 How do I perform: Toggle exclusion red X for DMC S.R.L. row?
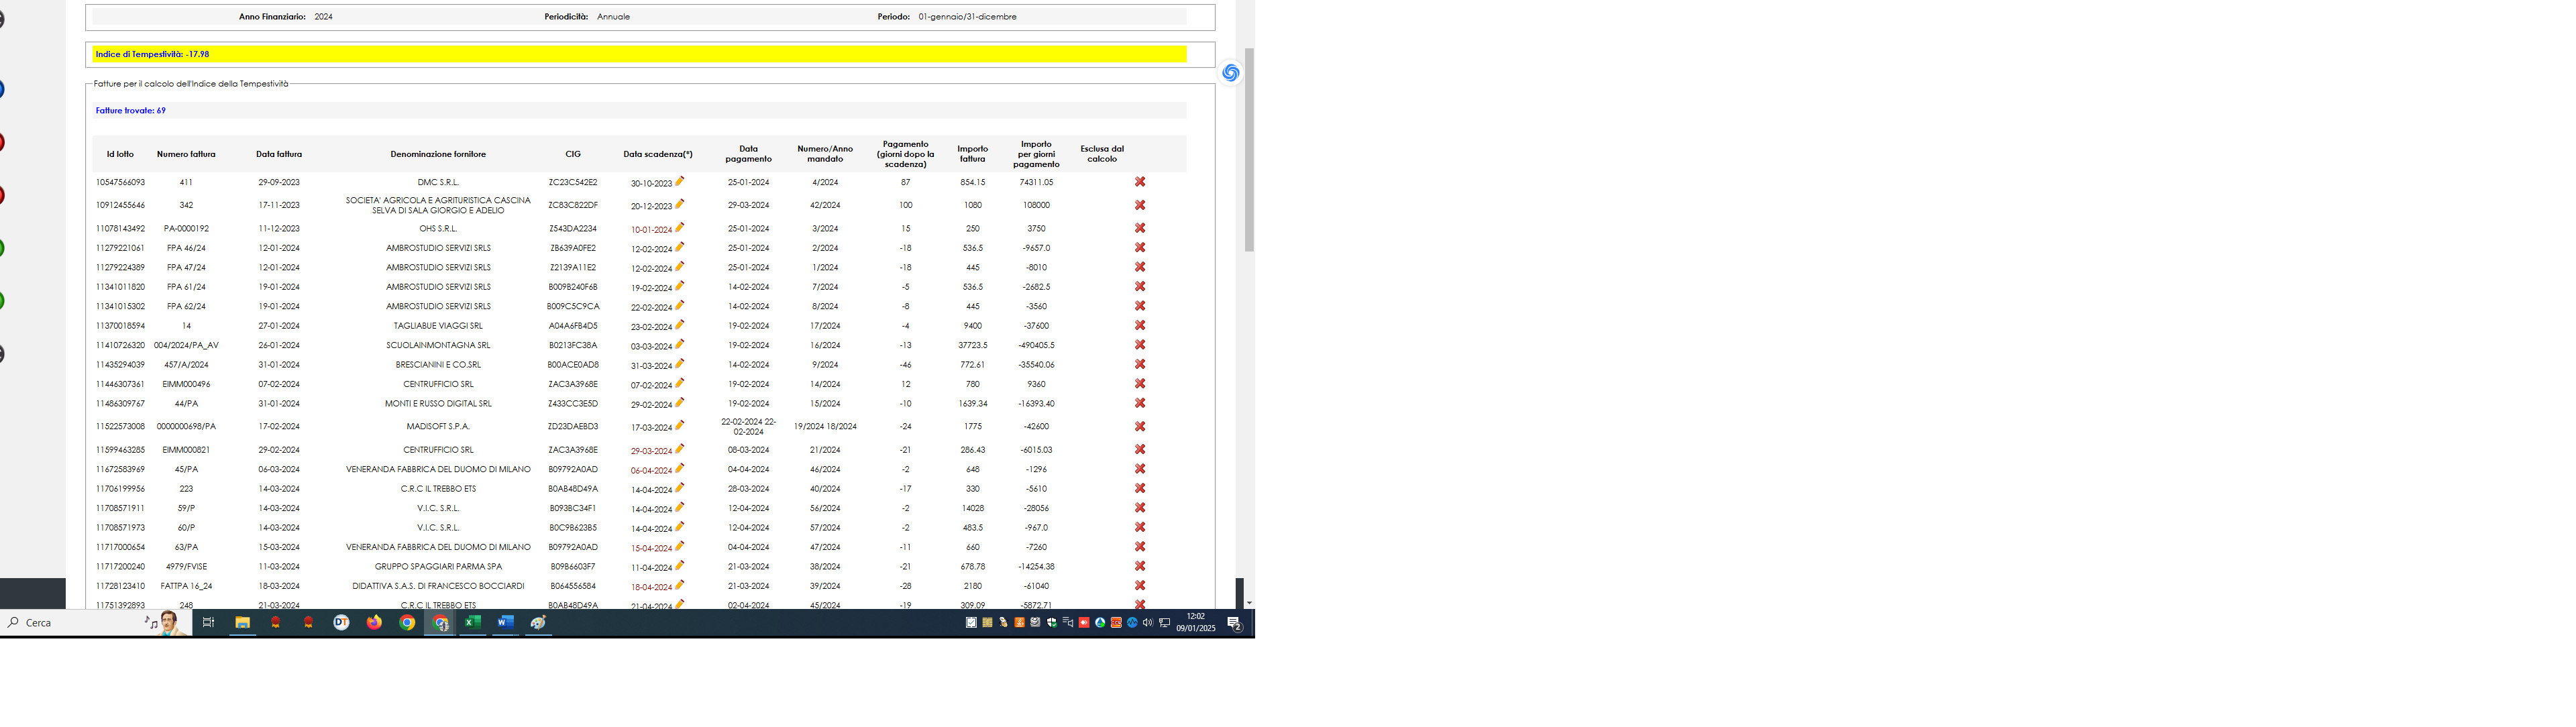(1139, 182)
